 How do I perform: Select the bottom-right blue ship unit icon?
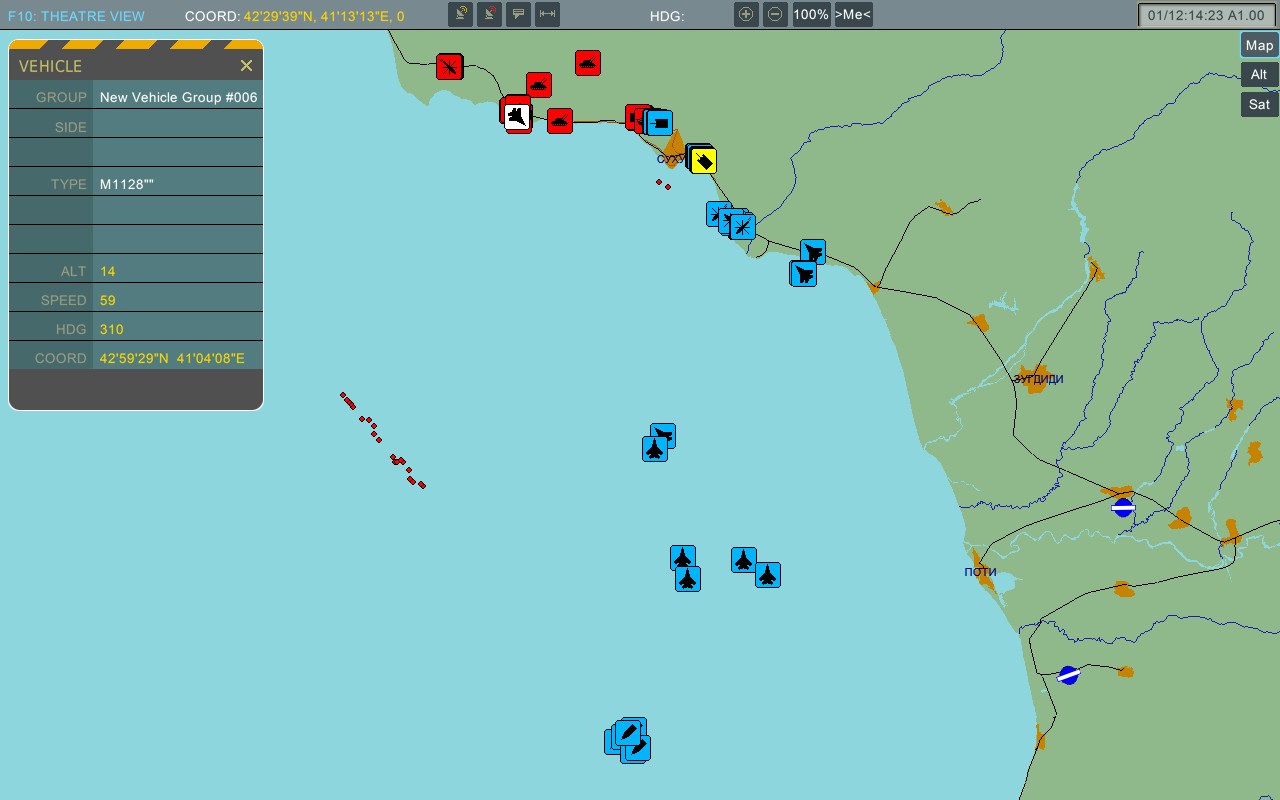[x=637, y=748]
